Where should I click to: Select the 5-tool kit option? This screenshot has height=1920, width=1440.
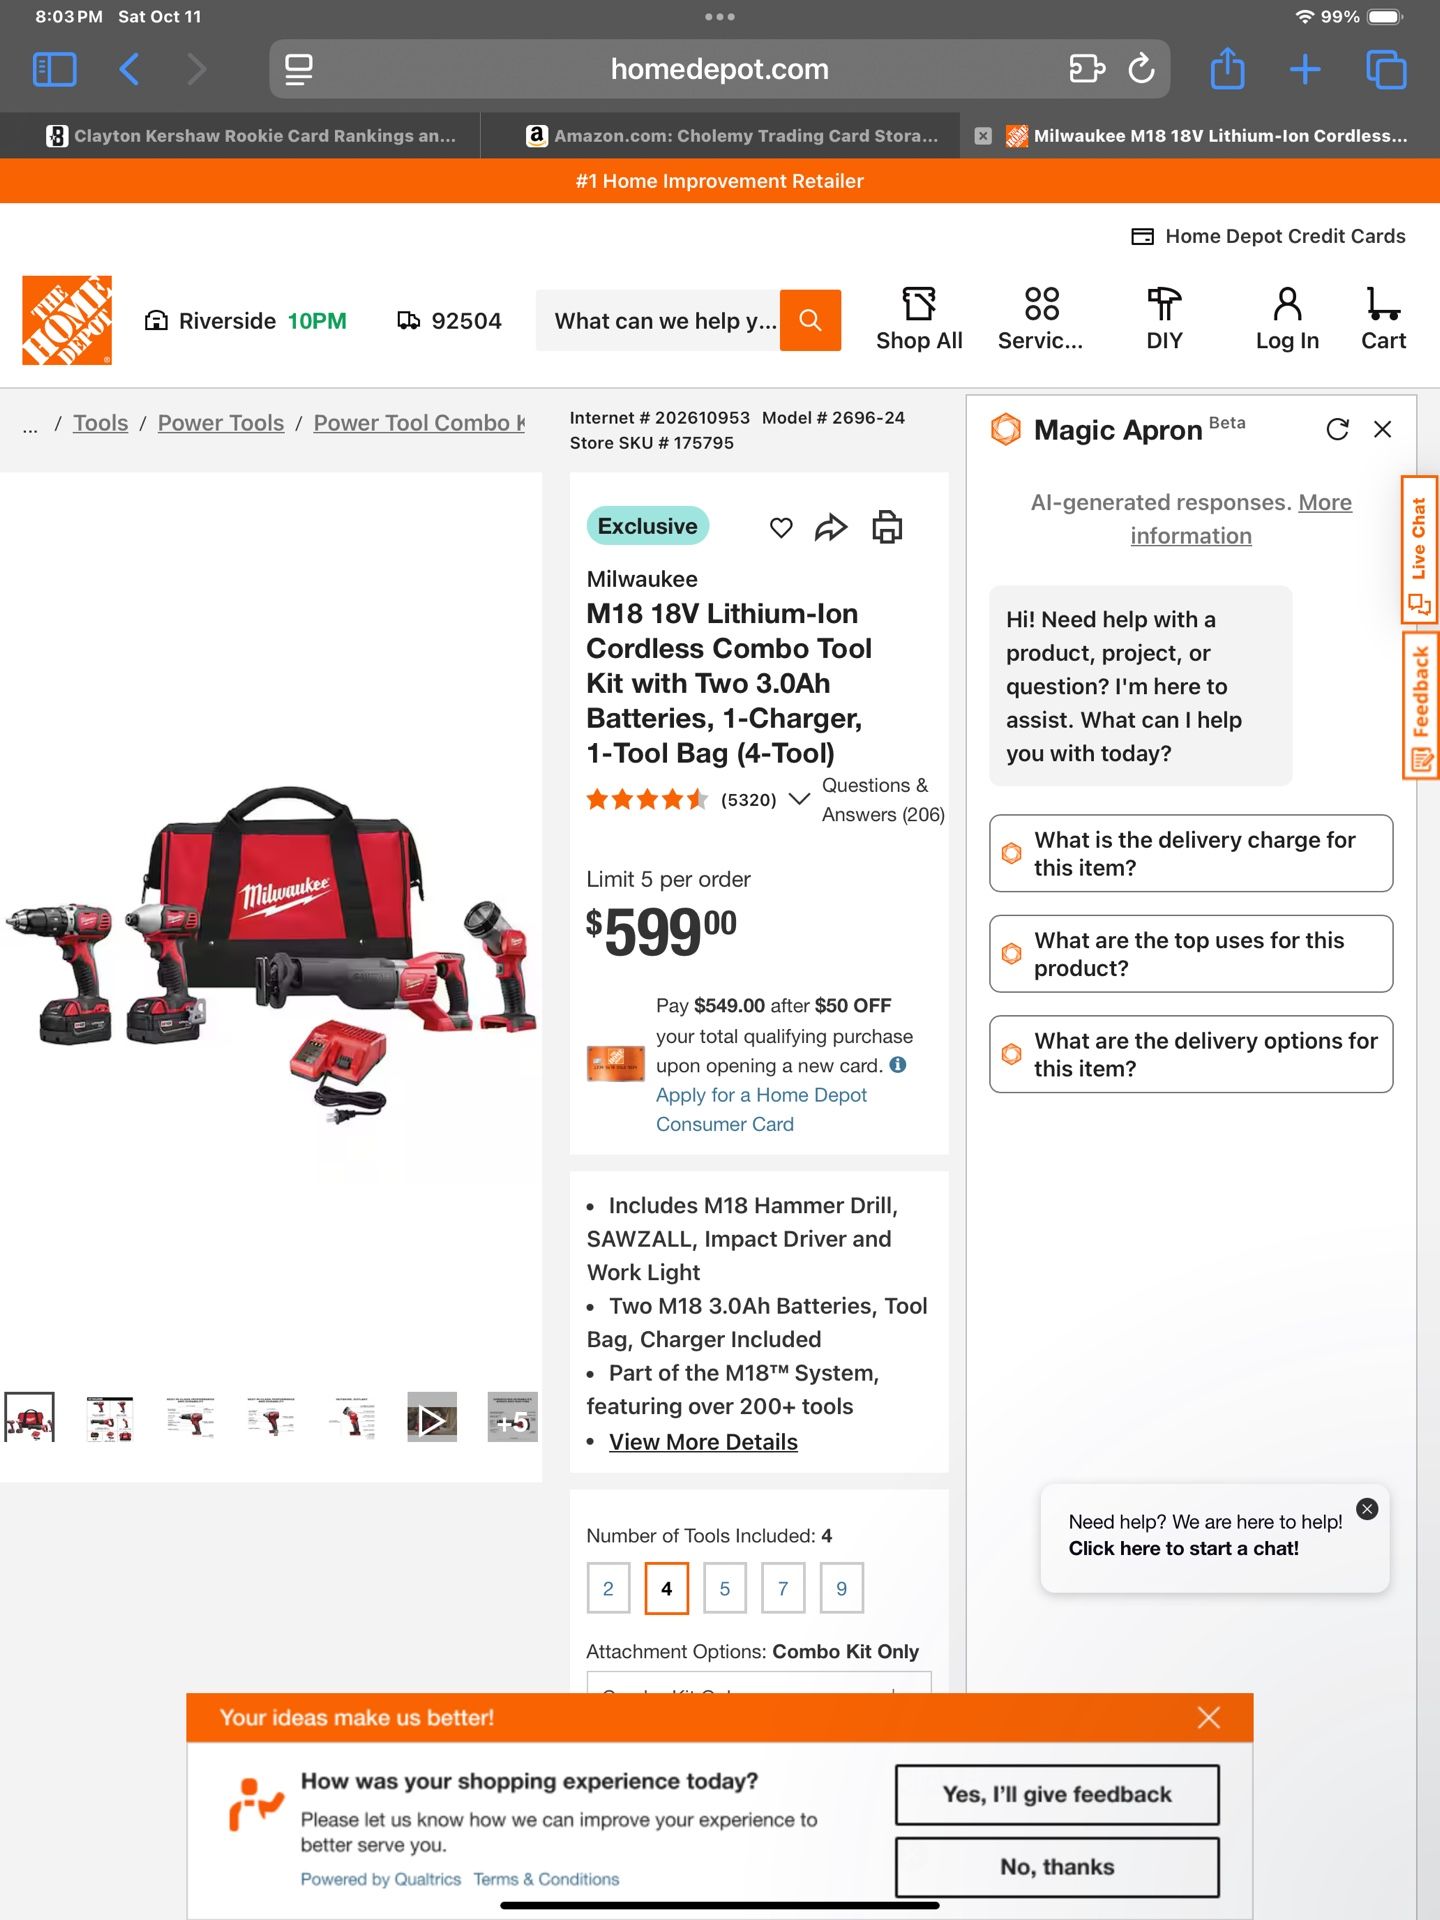click(725, 1588)
